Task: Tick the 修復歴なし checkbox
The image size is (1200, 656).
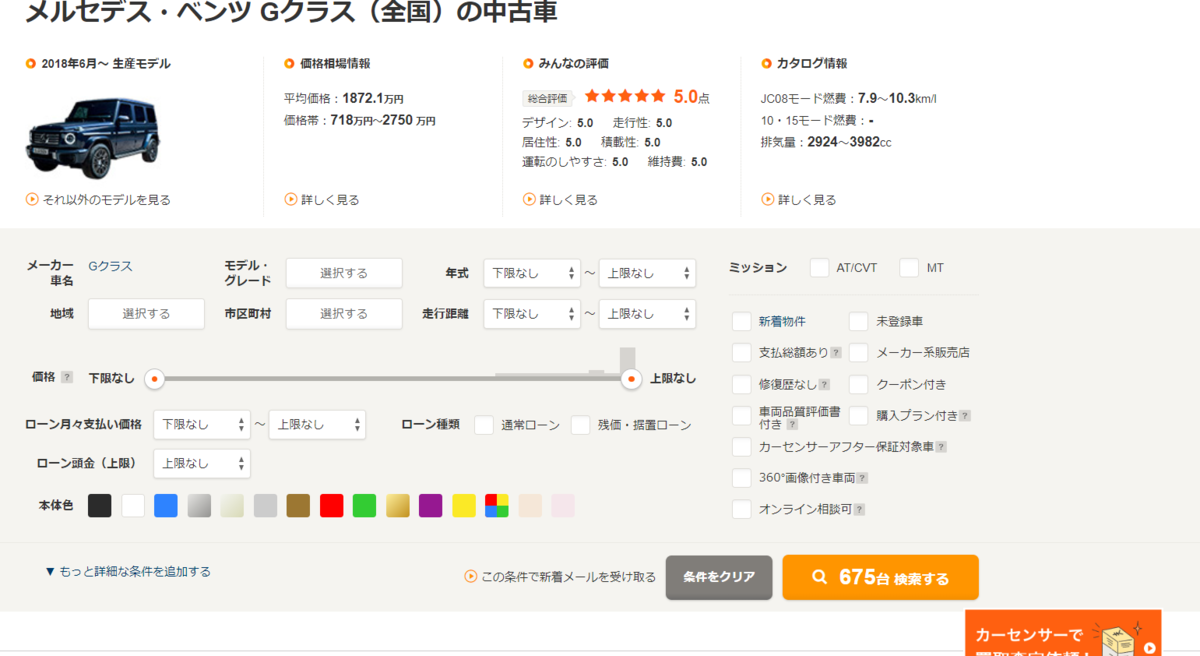Action: [741, 384]
